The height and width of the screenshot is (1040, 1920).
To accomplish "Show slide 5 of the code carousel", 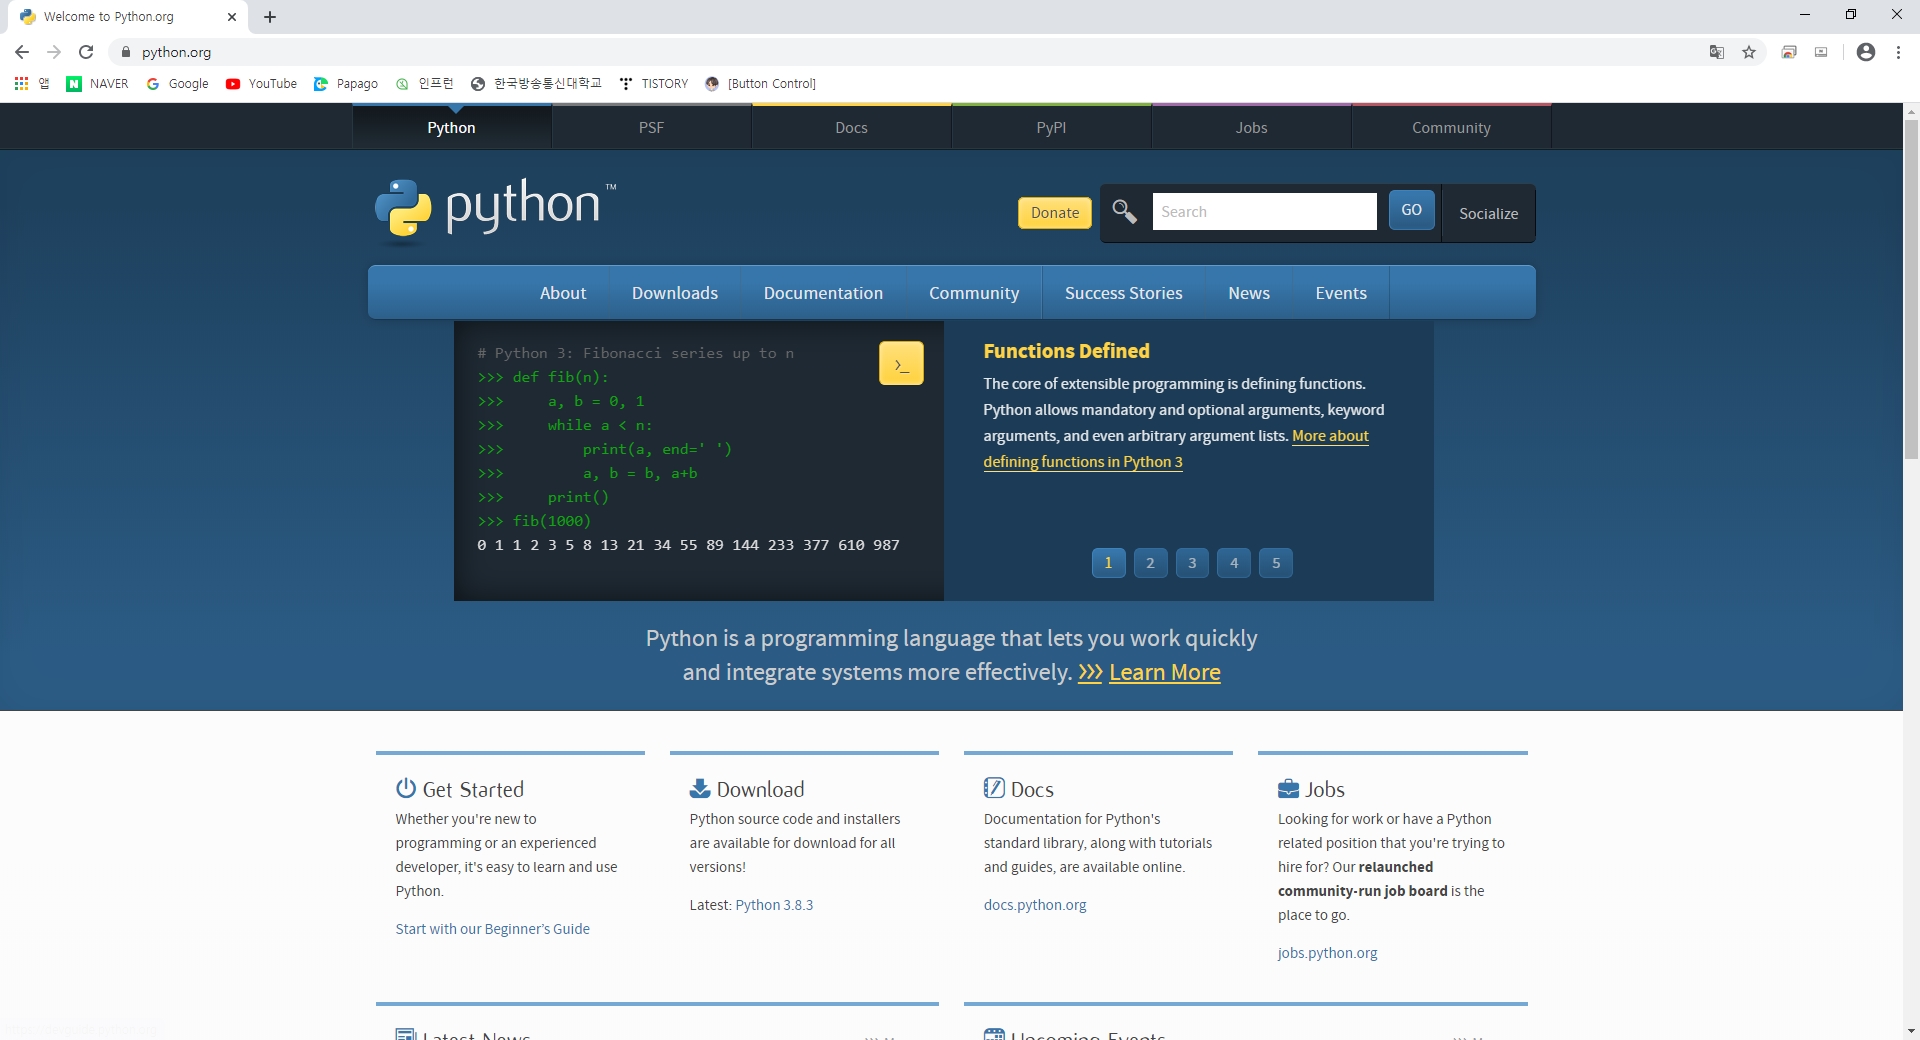I will (1276, 563).
